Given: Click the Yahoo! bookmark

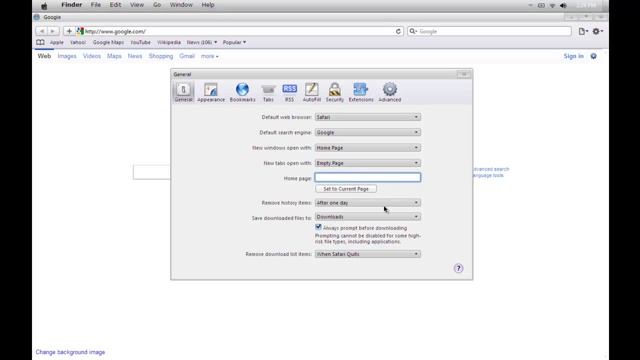Looking at the screenshot, I should coord(78,42).
